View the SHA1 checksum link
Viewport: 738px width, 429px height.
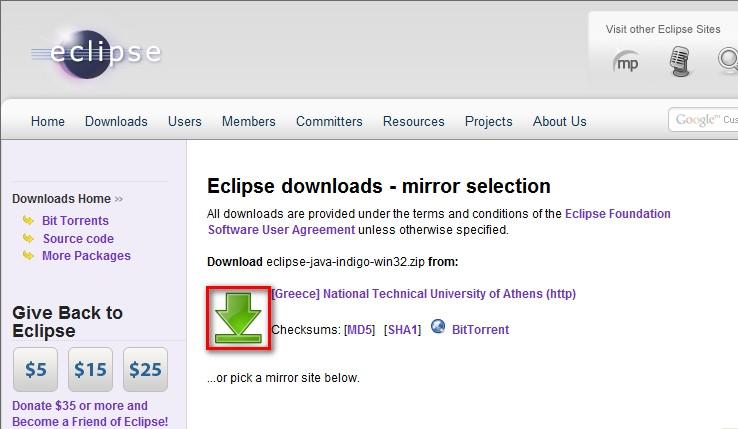[402, 330]
